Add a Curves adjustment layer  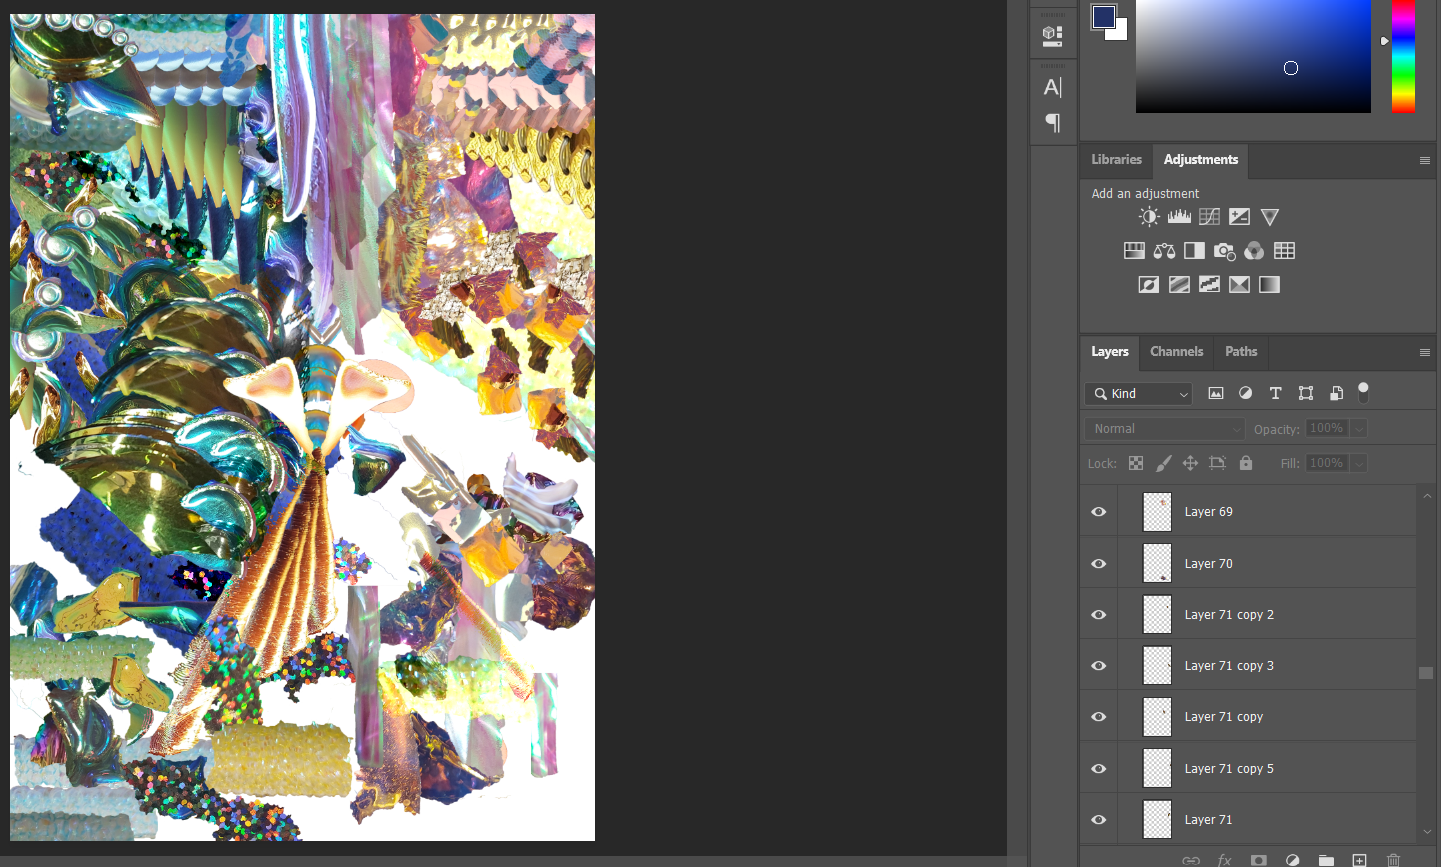[1209, 217]
